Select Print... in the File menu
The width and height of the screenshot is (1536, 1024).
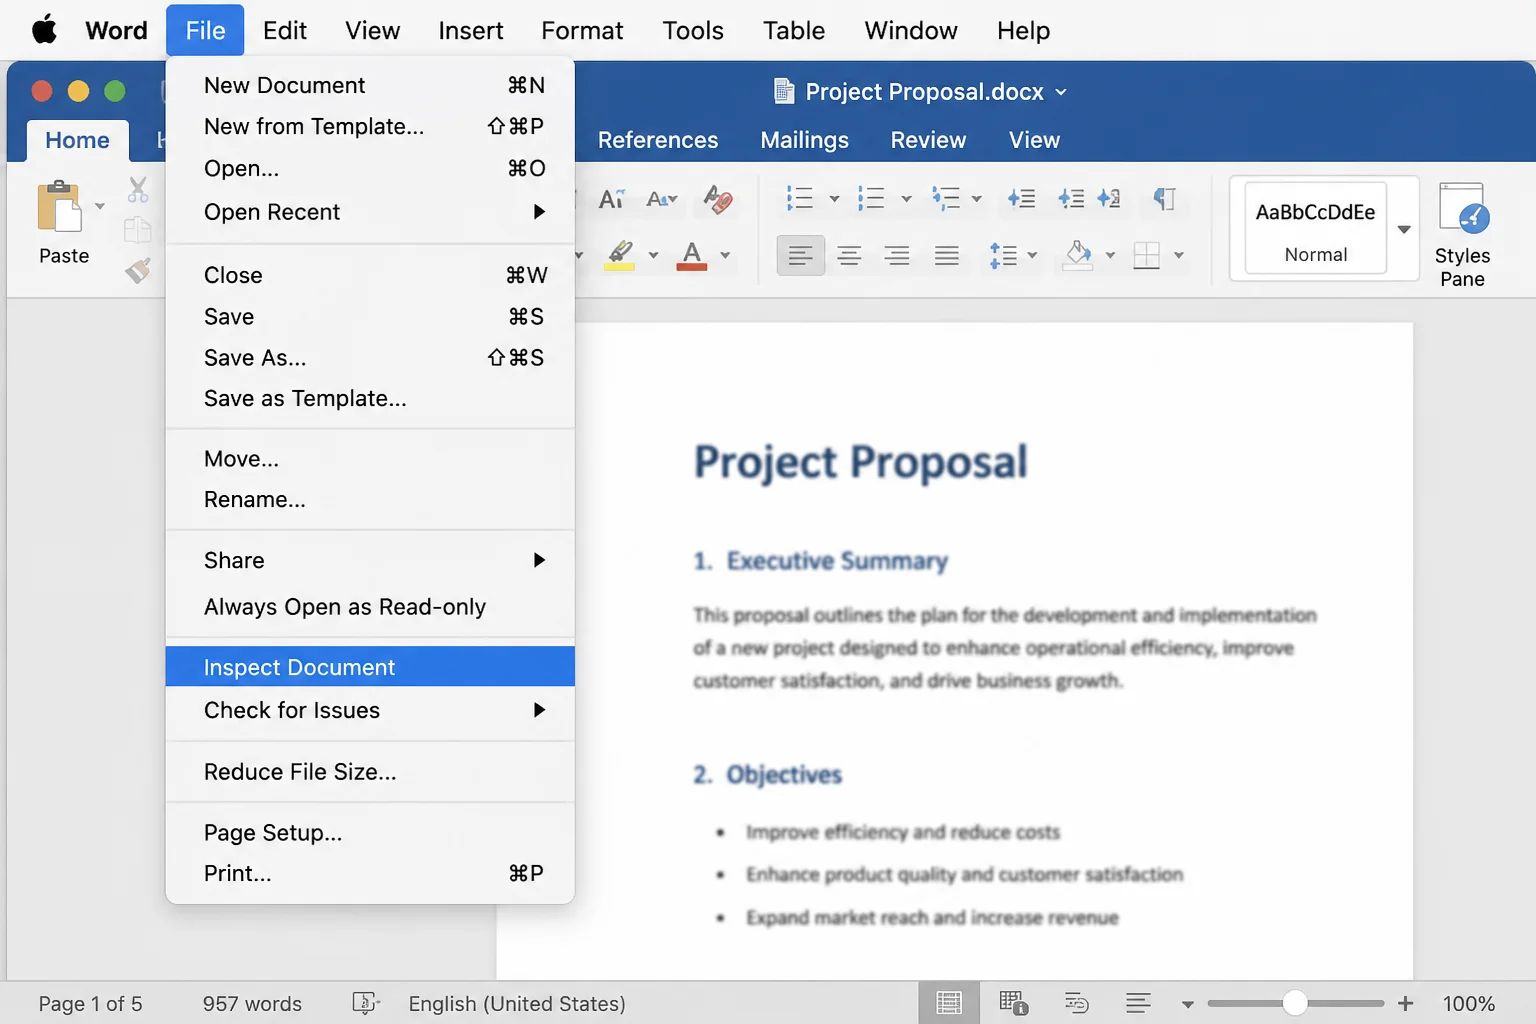[370, 874]
